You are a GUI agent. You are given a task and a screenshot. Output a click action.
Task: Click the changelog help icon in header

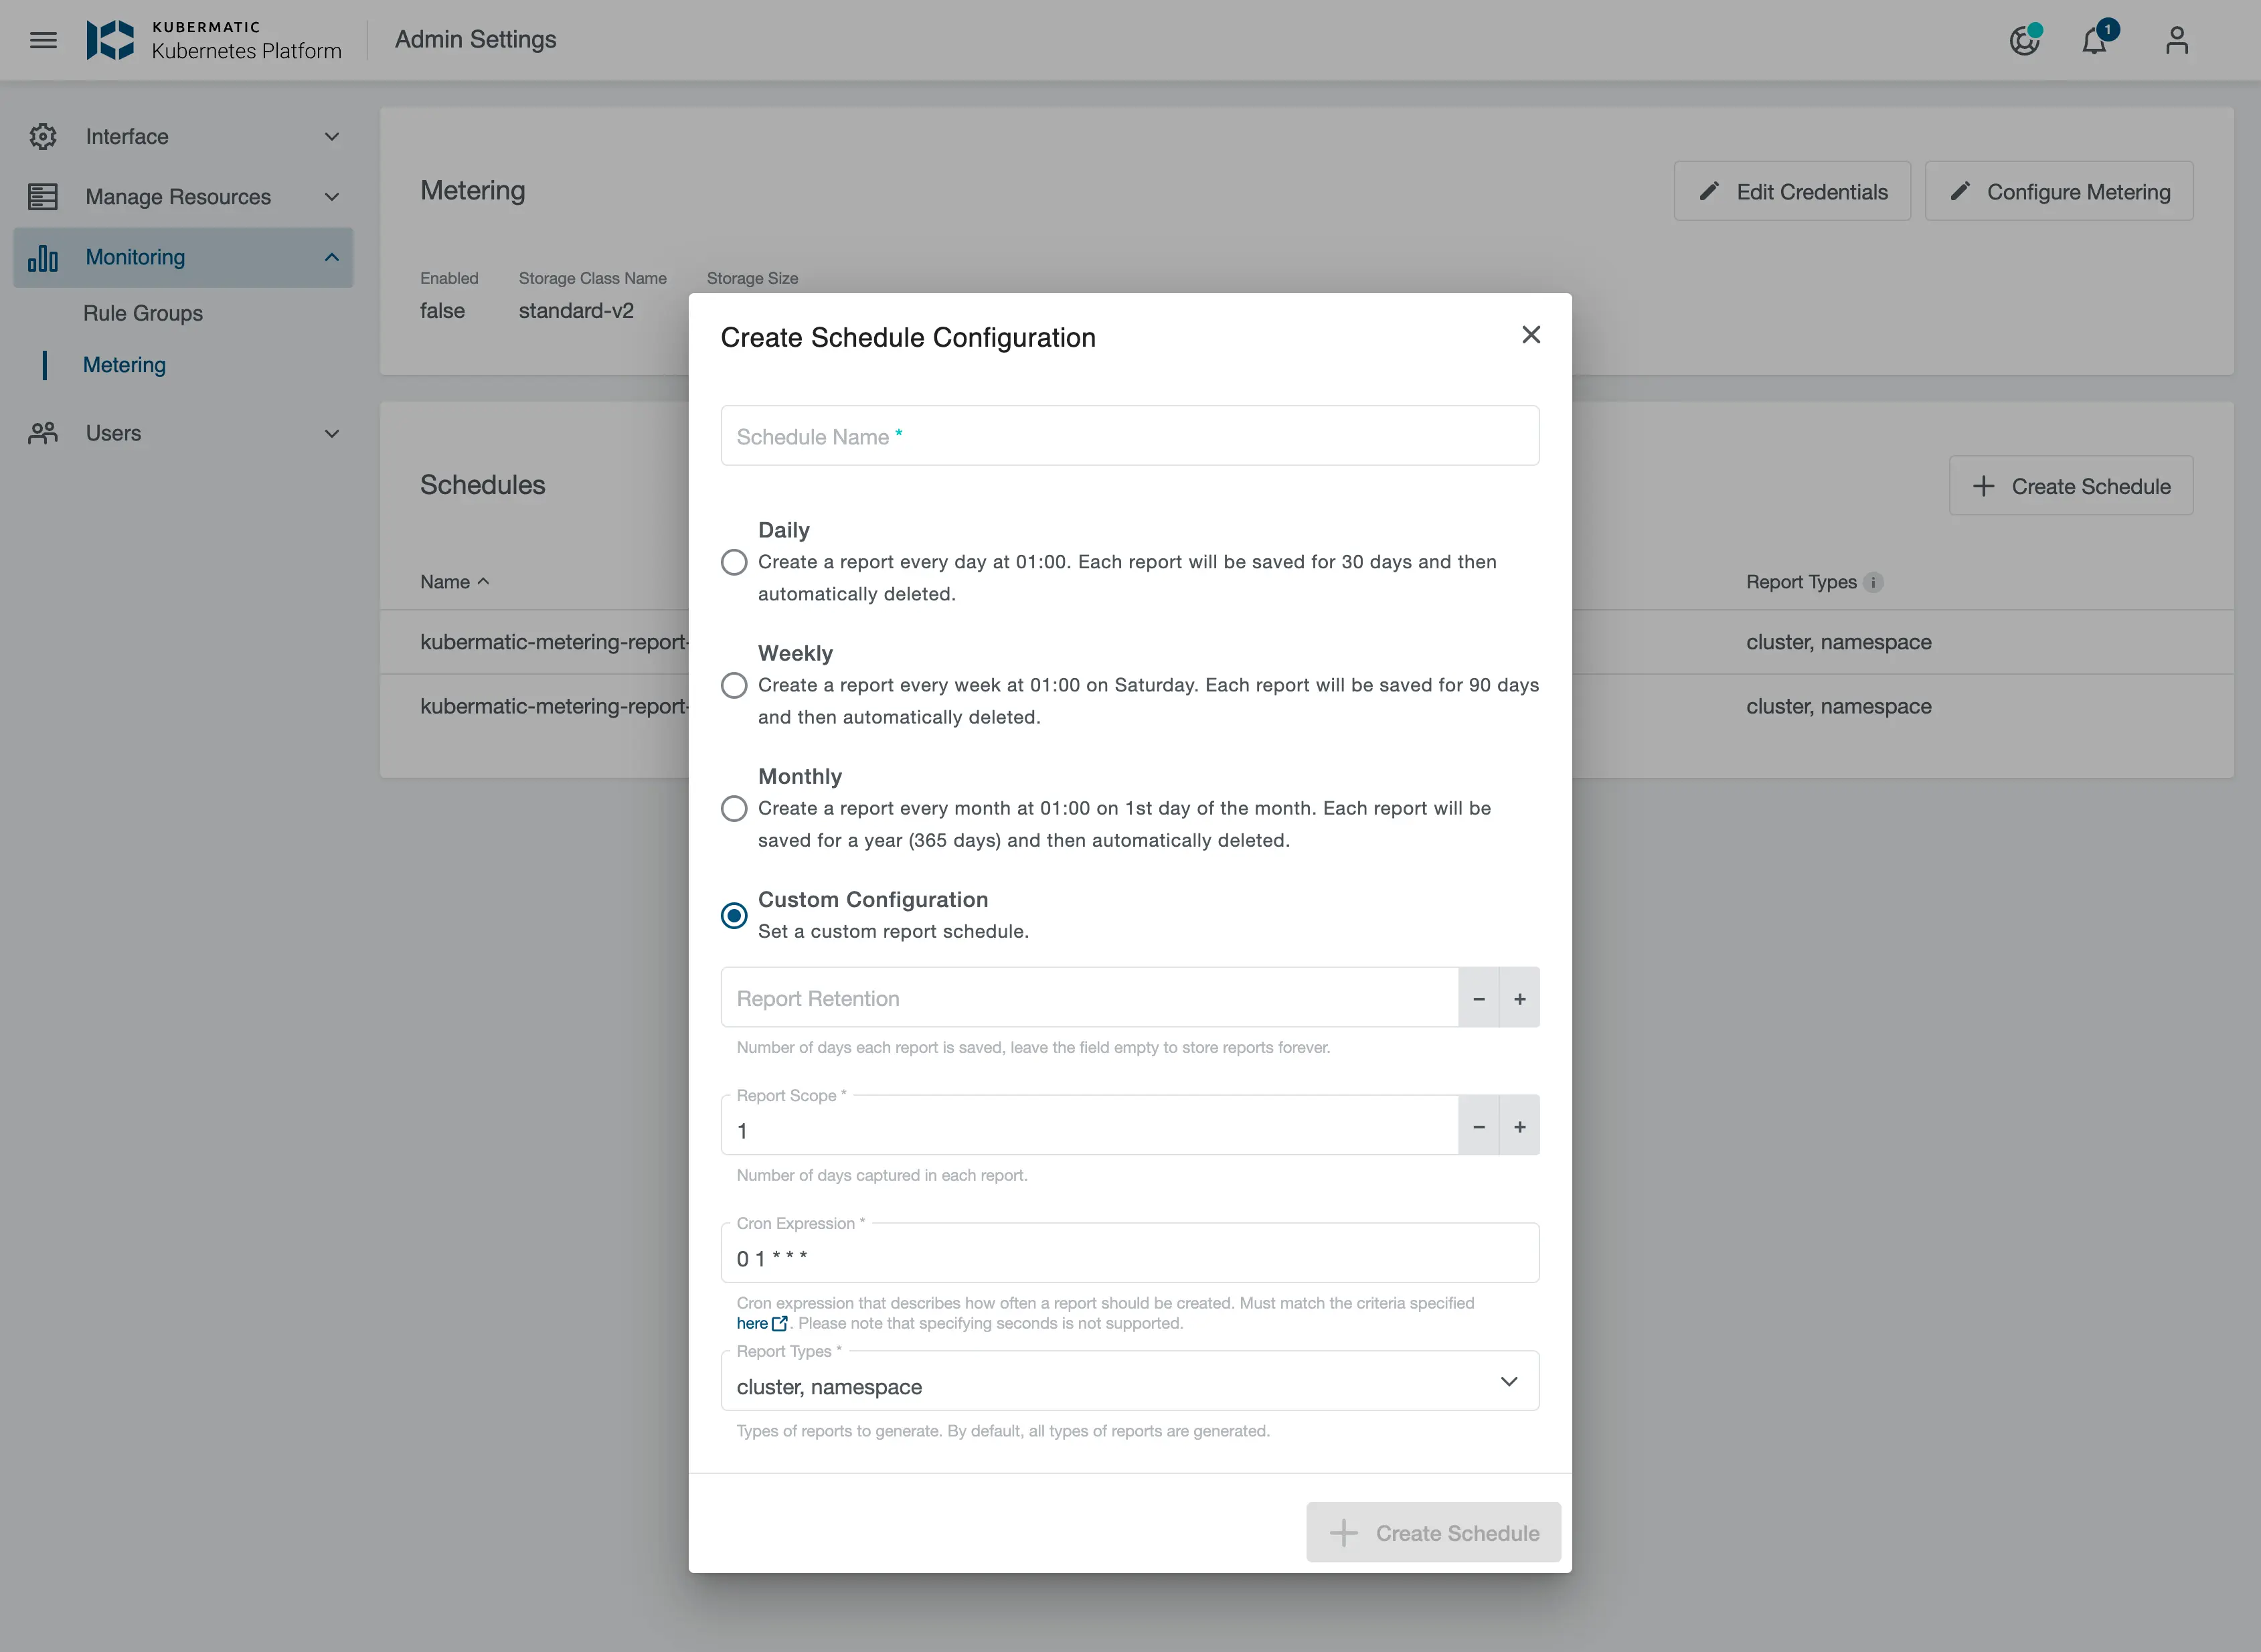[2024, 41]
